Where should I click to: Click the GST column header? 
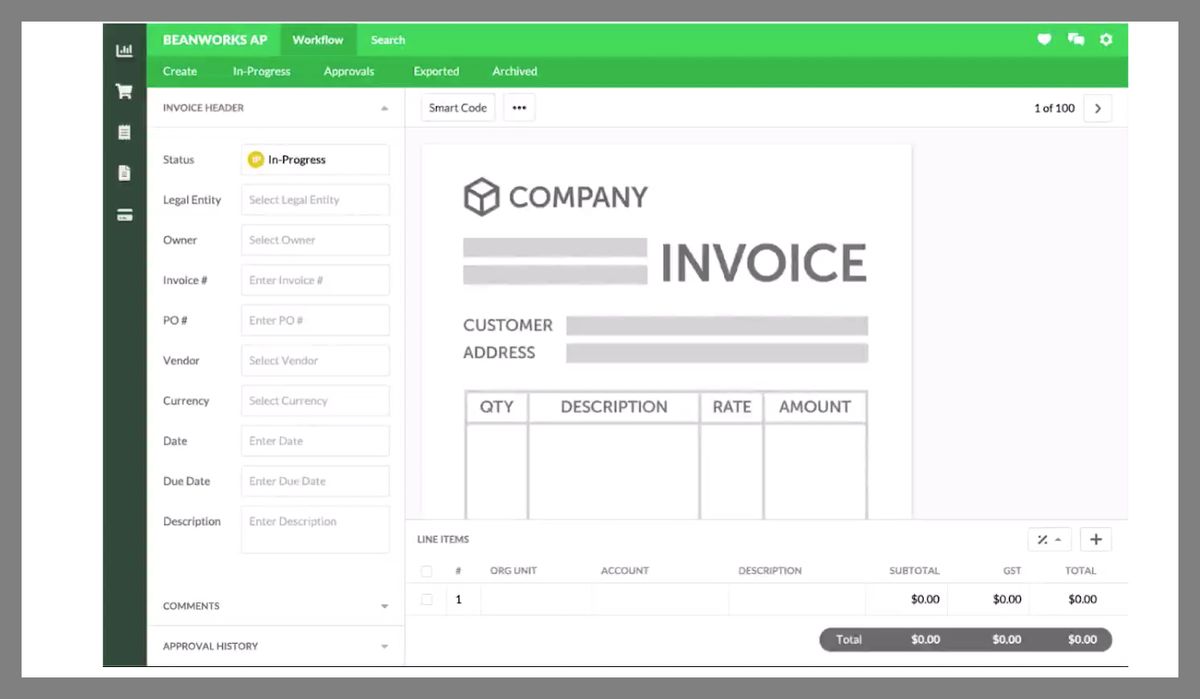[x=1013, y=571]
